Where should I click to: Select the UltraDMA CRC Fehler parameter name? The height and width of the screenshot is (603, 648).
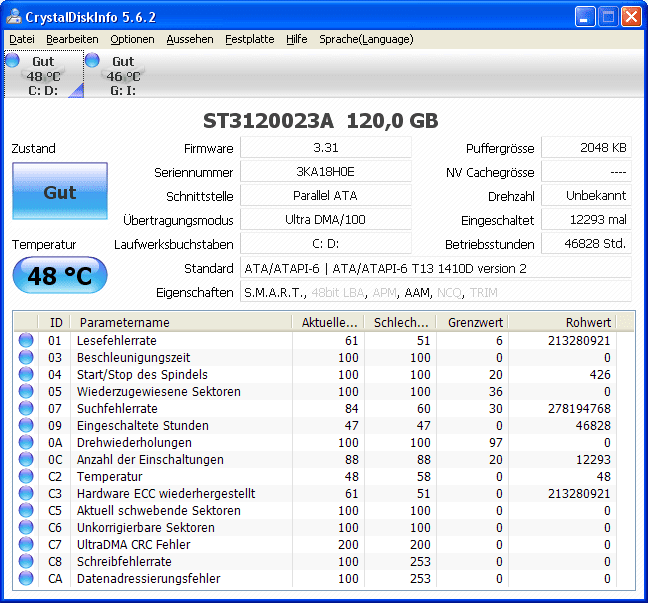(133, 544)
